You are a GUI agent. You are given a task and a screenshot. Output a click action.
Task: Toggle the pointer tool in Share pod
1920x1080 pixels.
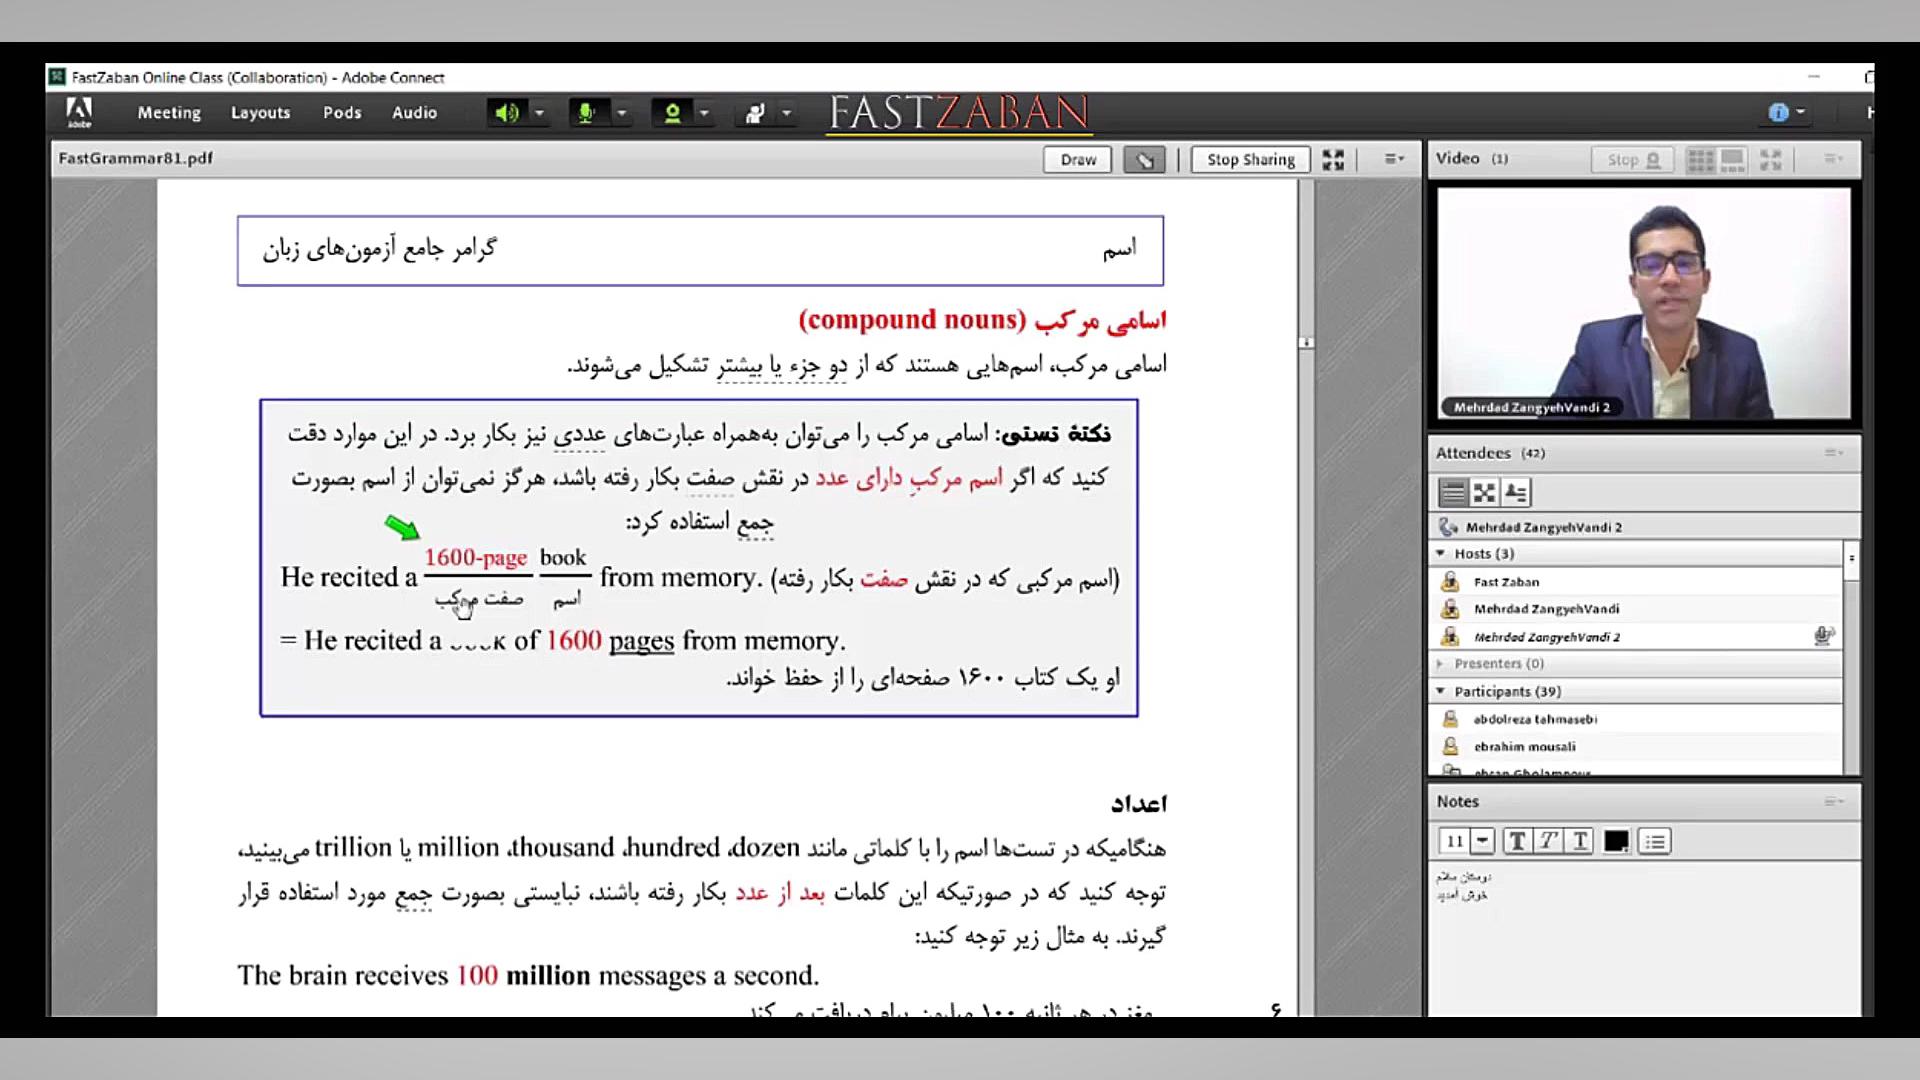(x=1144, y=160)
